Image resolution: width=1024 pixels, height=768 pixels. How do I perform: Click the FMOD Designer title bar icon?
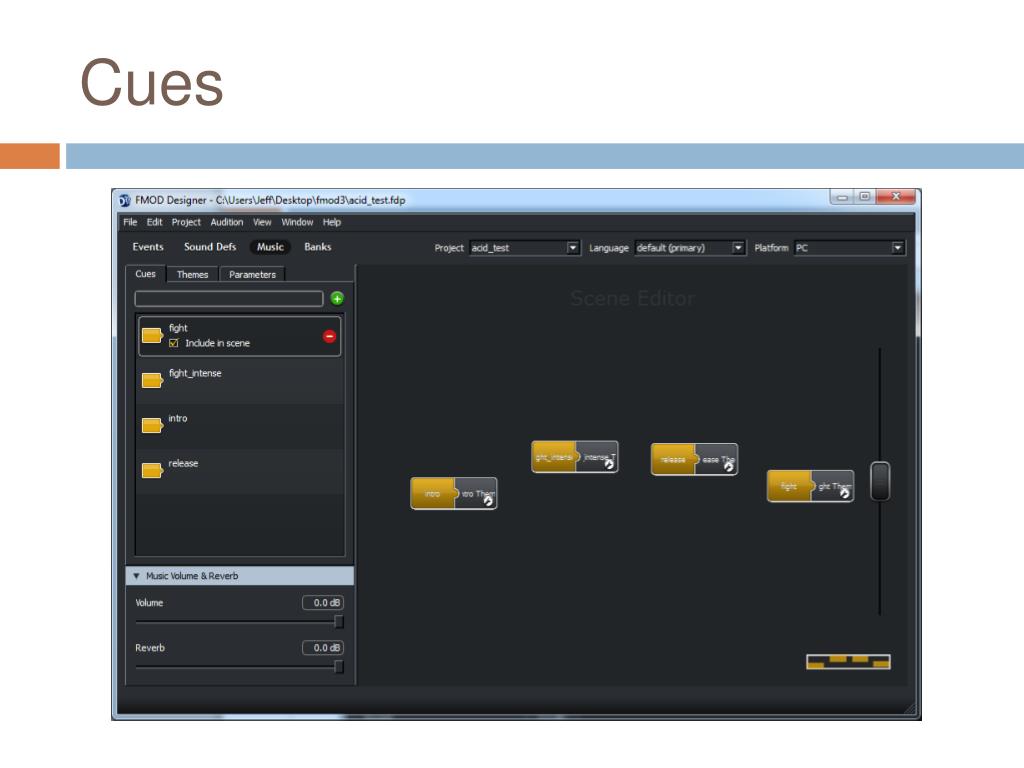point(125,200)
